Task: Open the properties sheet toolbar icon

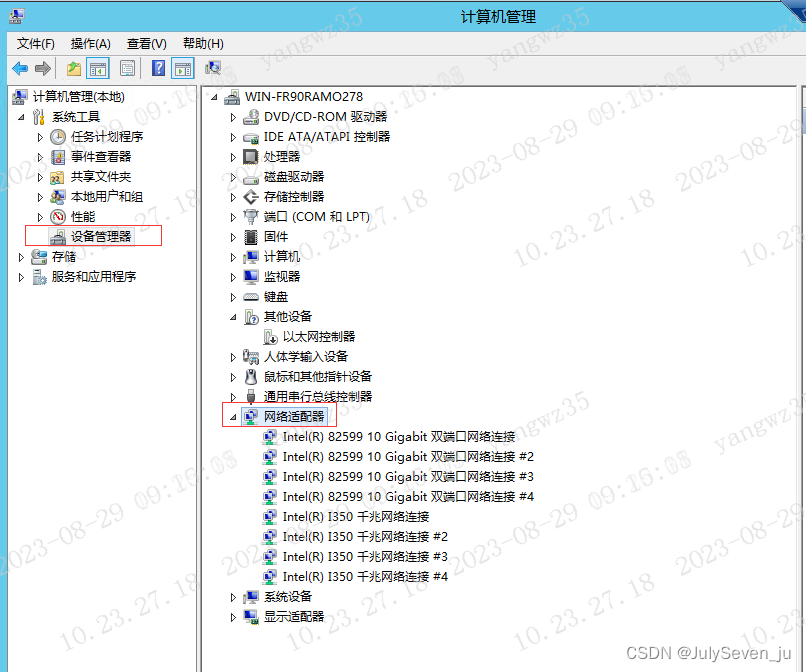Action: coord(127,68)
